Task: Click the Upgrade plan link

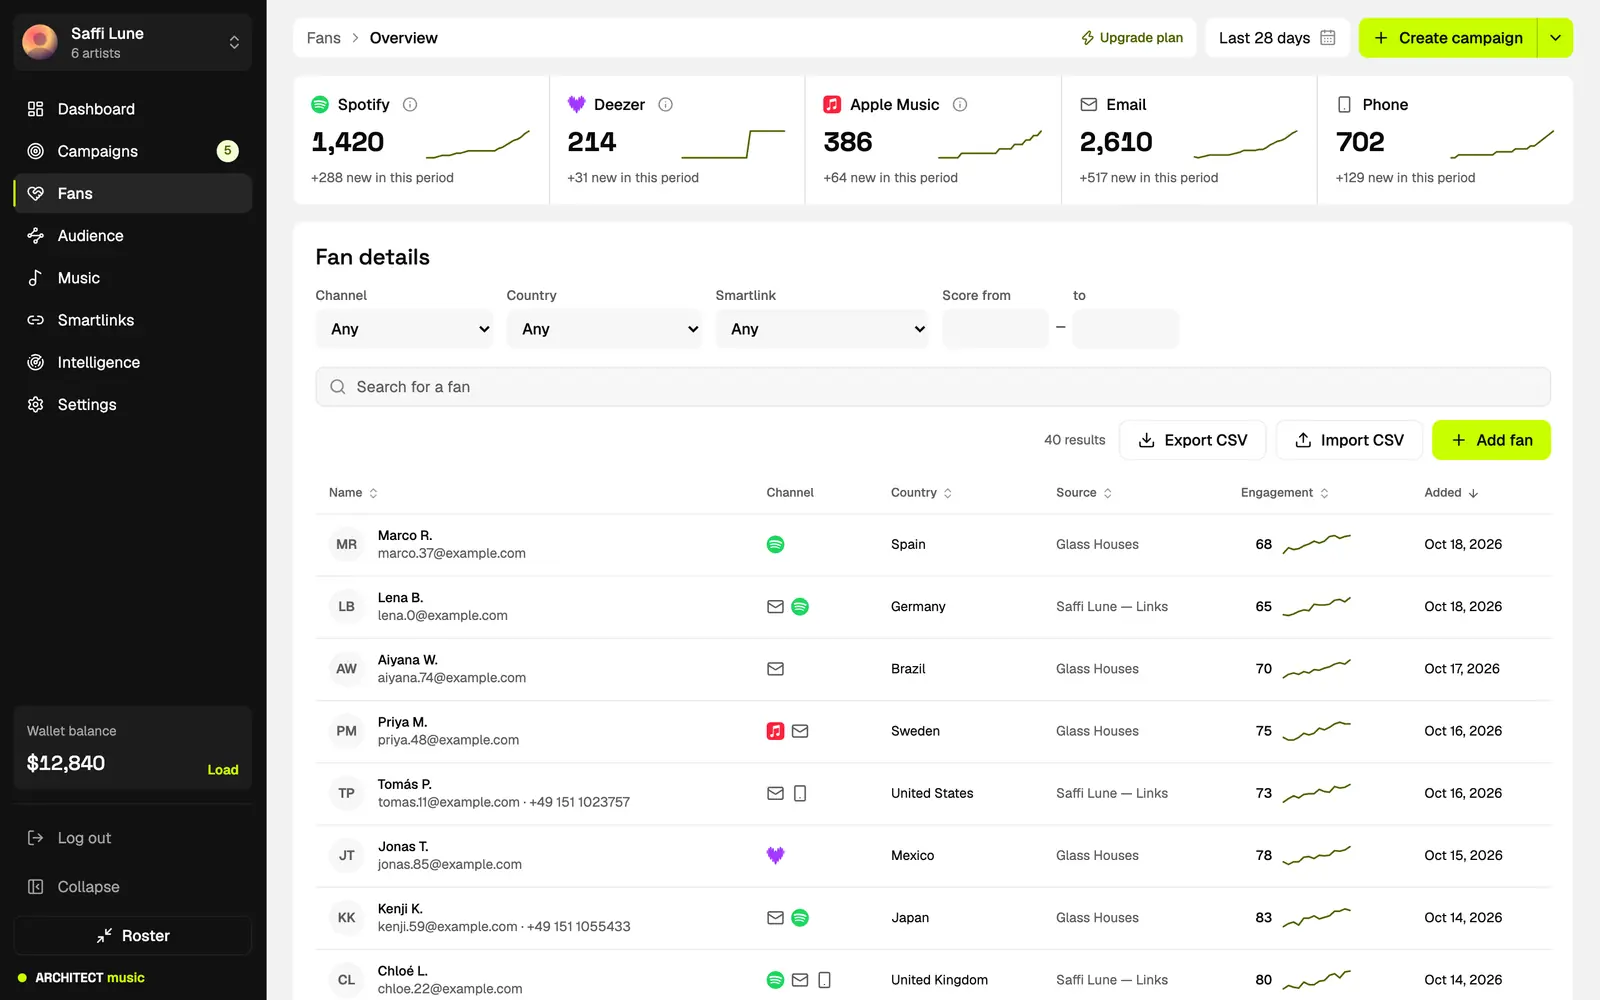Action: click(x=1132, y=38)
